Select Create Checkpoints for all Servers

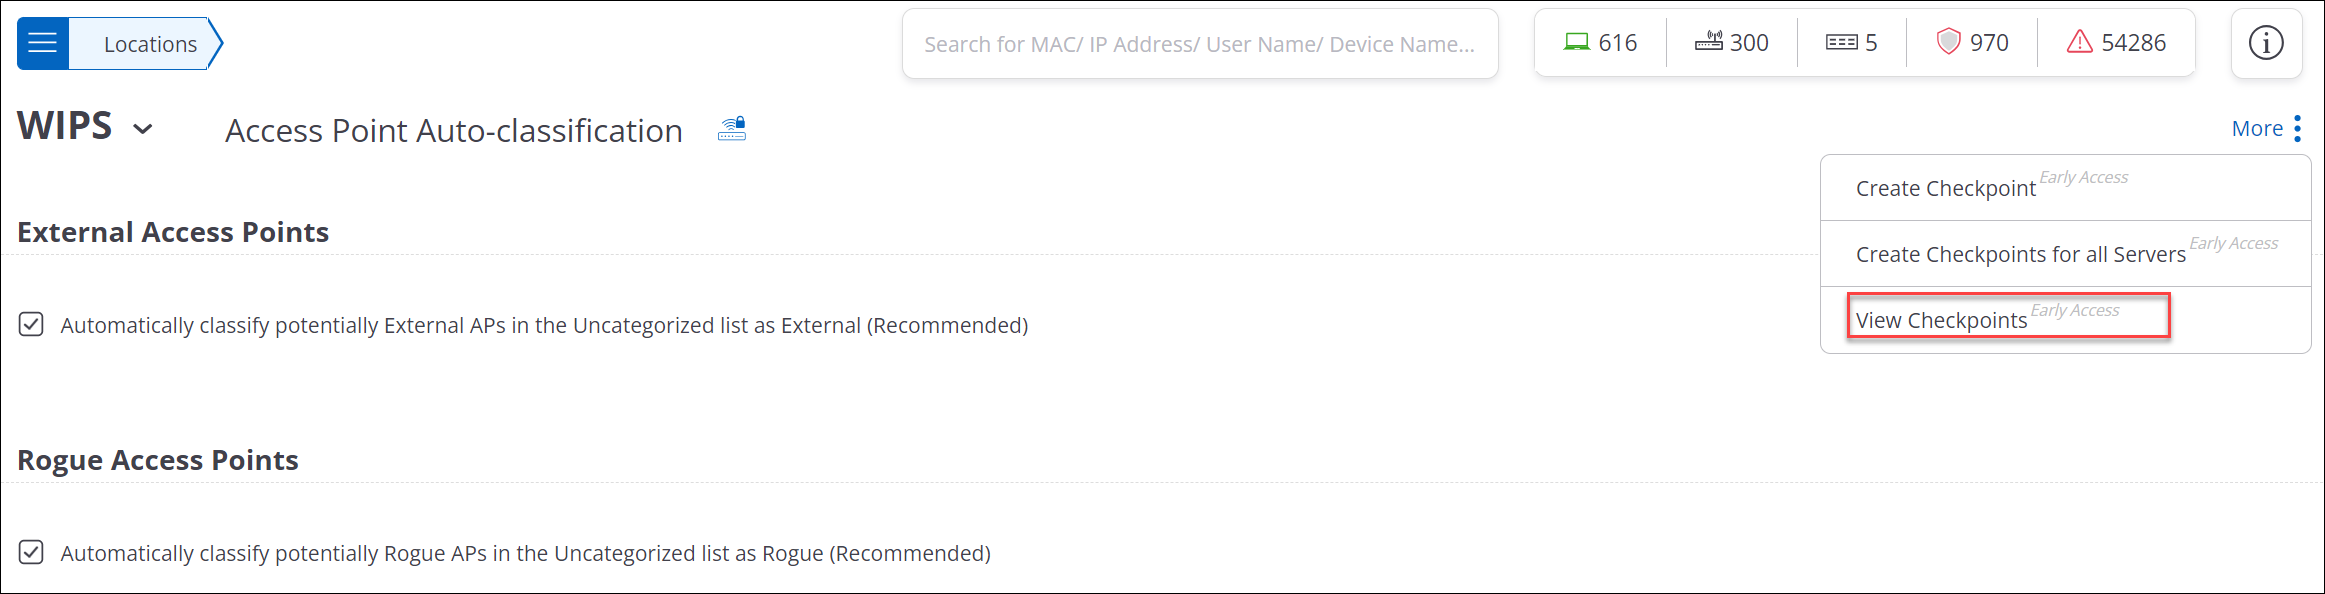pyautogui.click(x=2020, y=254)
